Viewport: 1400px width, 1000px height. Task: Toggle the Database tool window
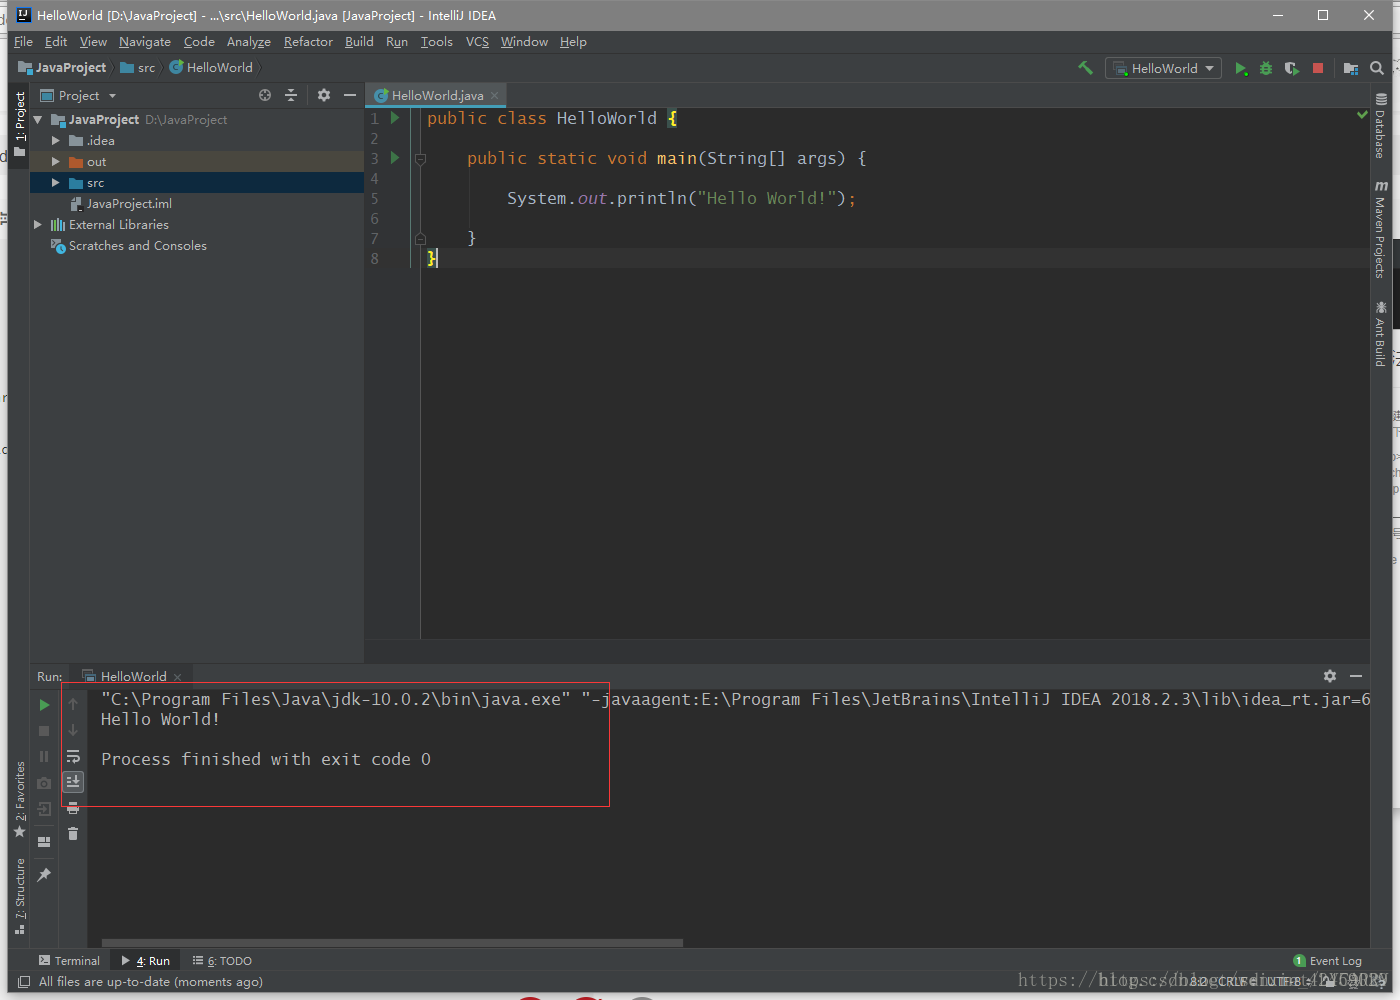[x=1380, y=125]
